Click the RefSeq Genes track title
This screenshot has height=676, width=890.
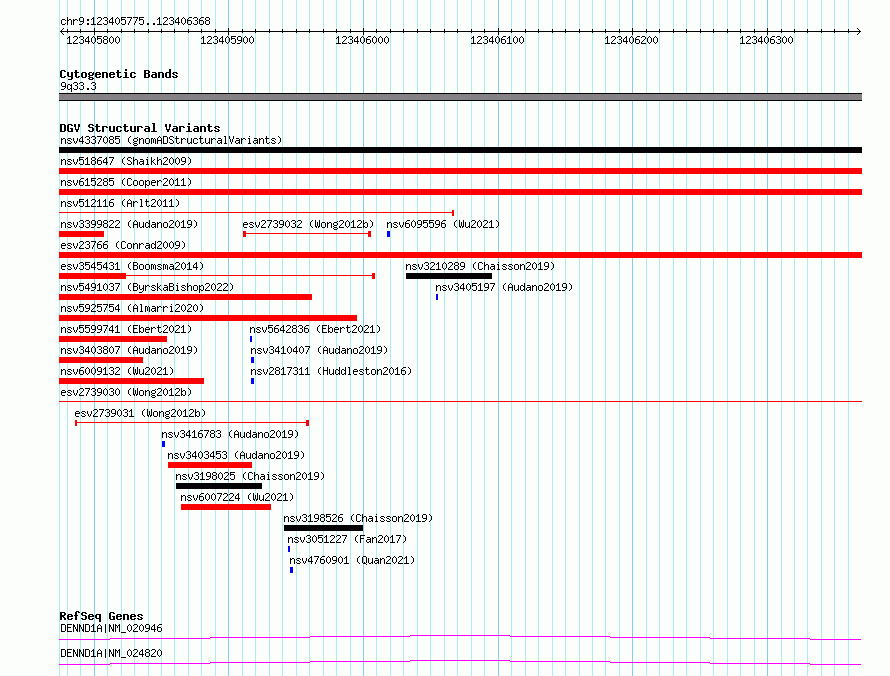click(101, 616)
